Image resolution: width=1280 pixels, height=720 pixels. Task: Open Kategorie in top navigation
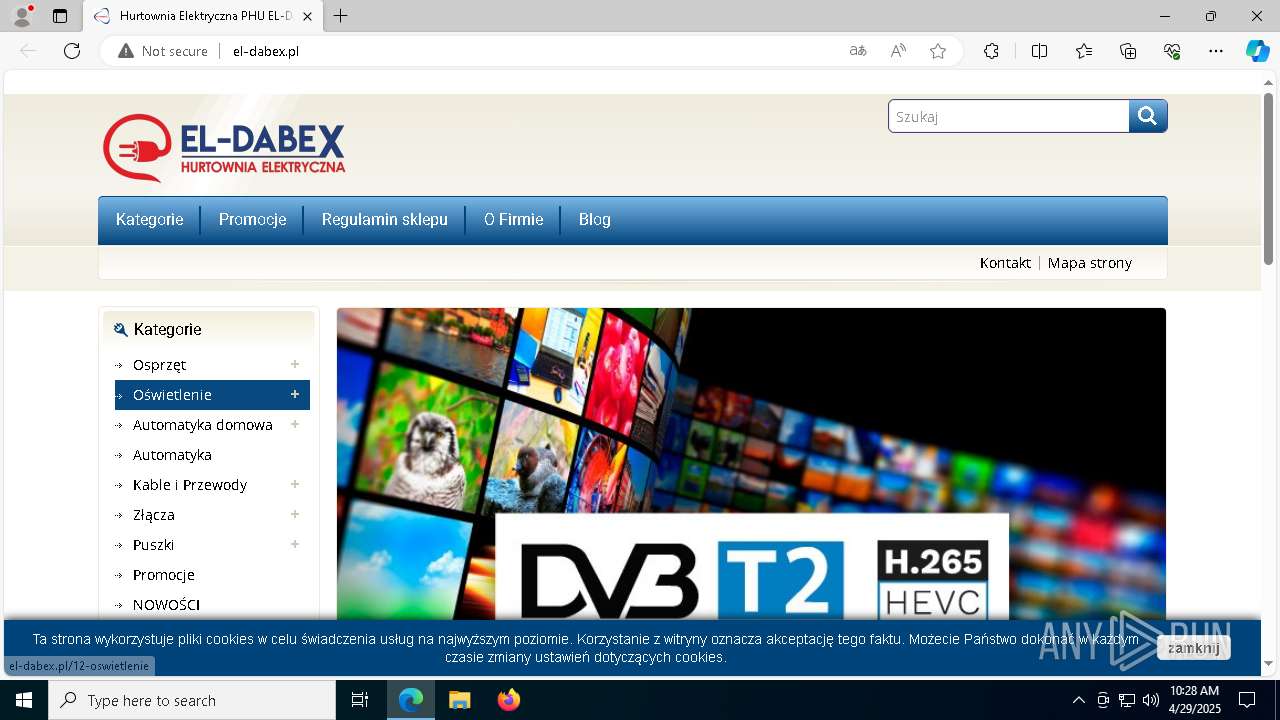[149, 220]
